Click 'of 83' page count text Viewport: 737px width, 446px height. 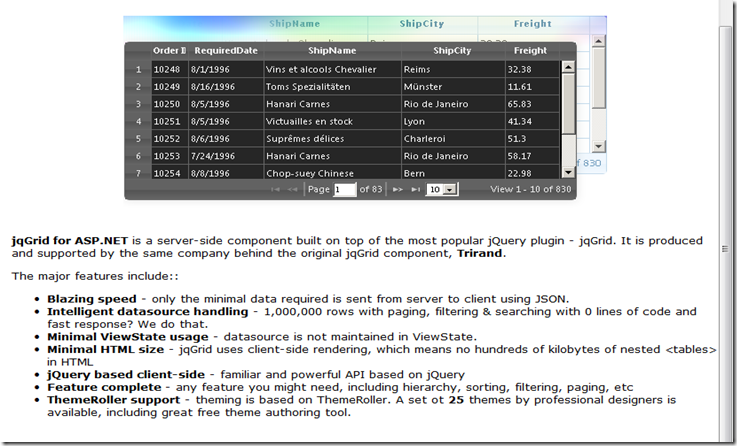(371, 189)
